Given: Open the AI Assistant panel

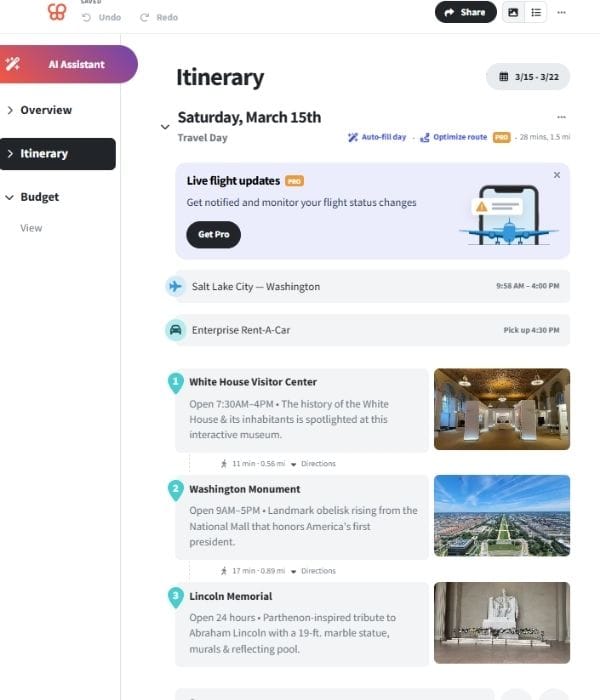Looking at the screenshot, I should click(66, 64).
